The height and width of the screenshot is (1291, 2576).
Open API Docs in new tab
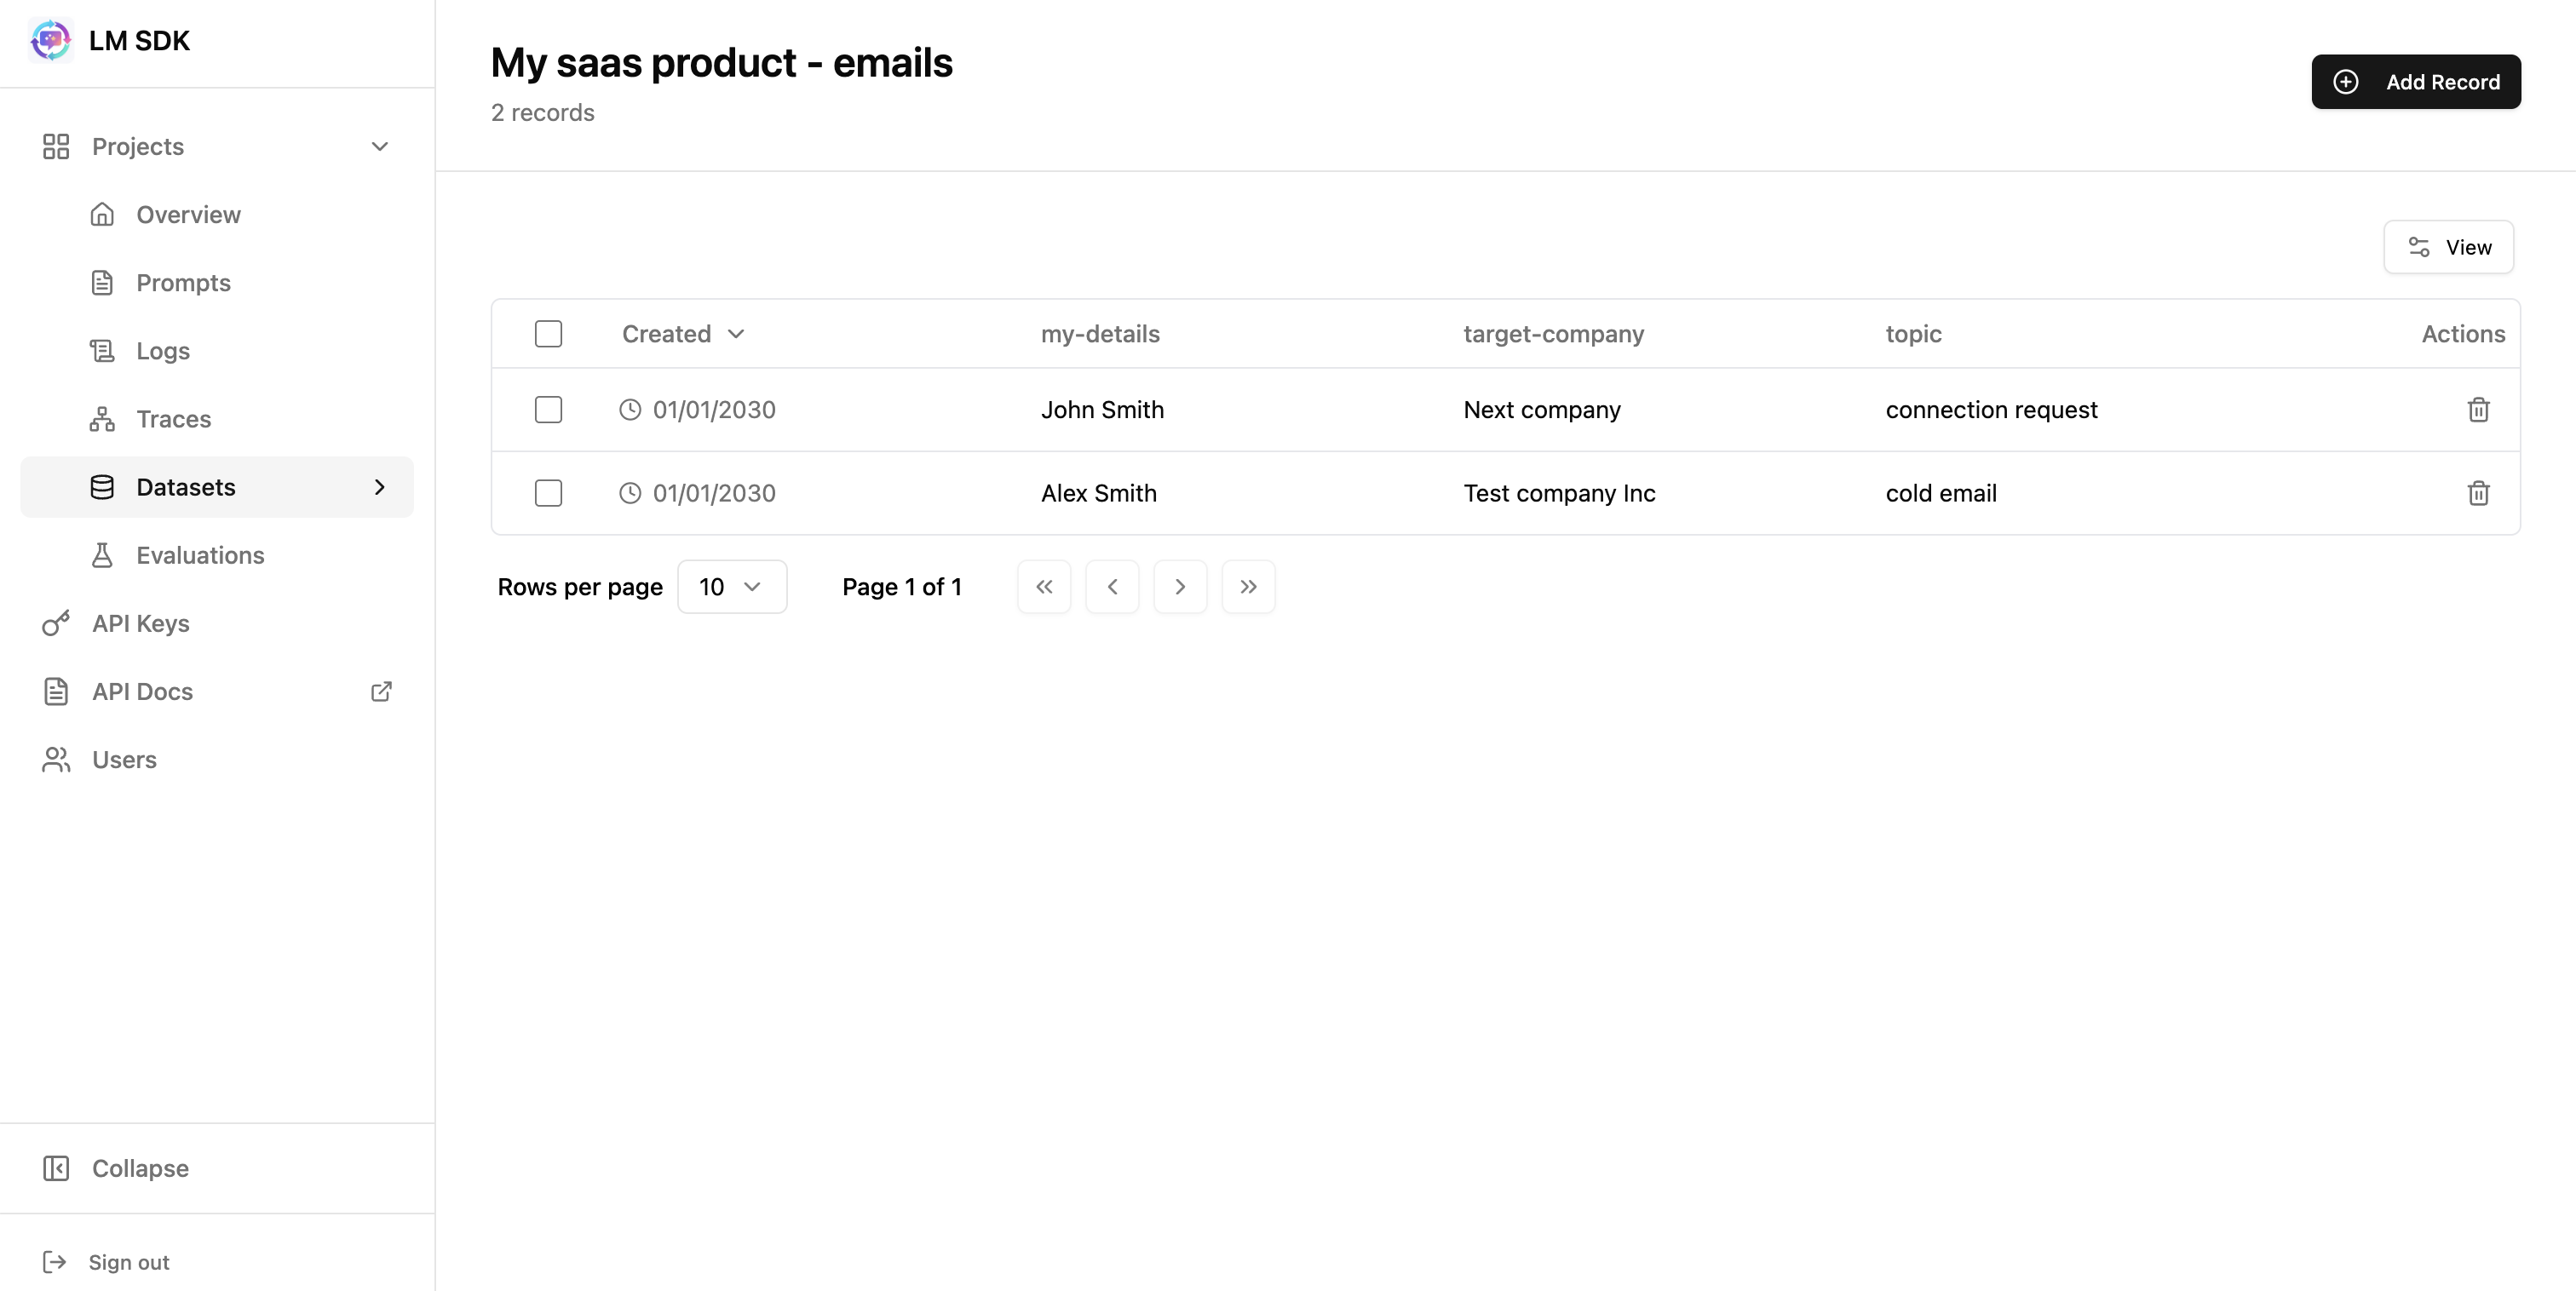(142, 691)
